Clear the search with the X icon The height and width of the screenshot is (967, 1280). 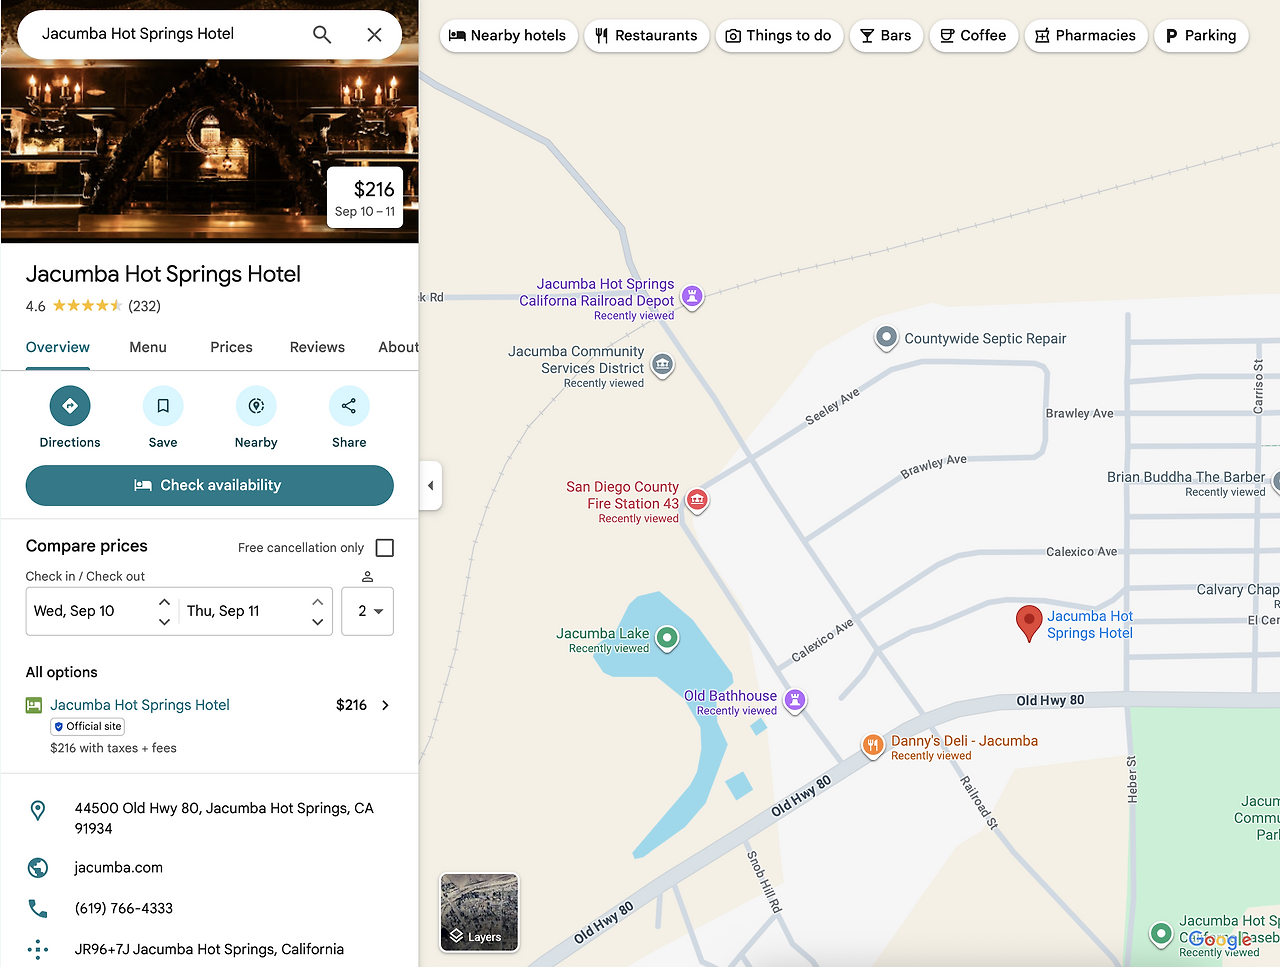374,34
